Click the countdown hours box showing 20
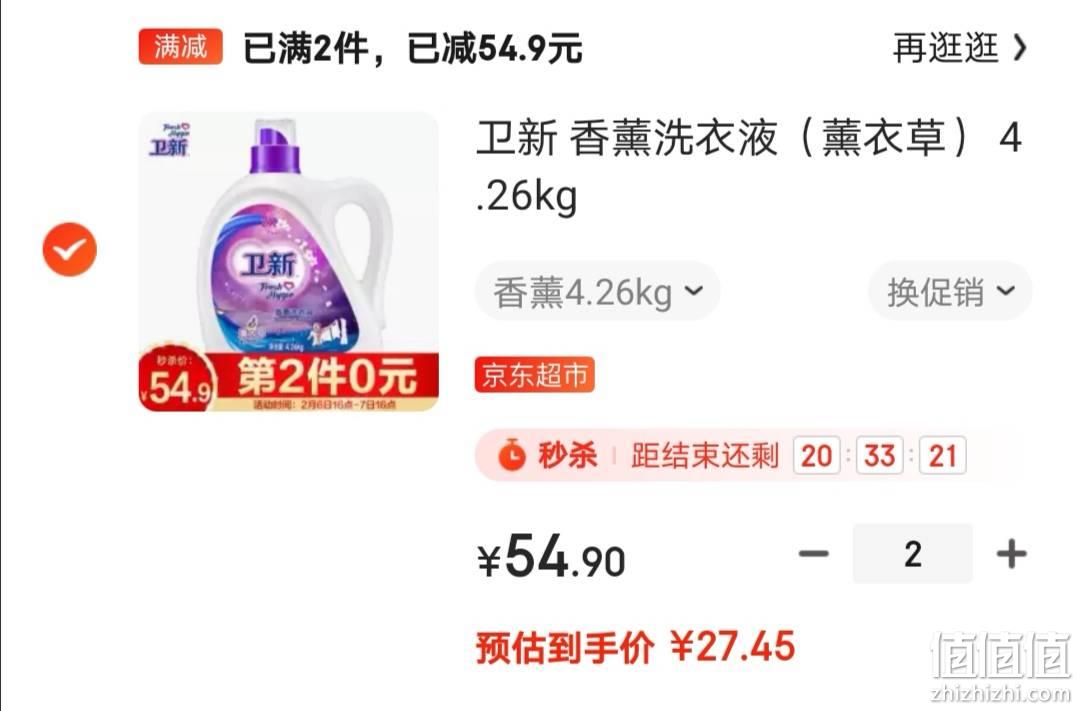Viewport: 1080px width, 711px height. click(817, 455)
